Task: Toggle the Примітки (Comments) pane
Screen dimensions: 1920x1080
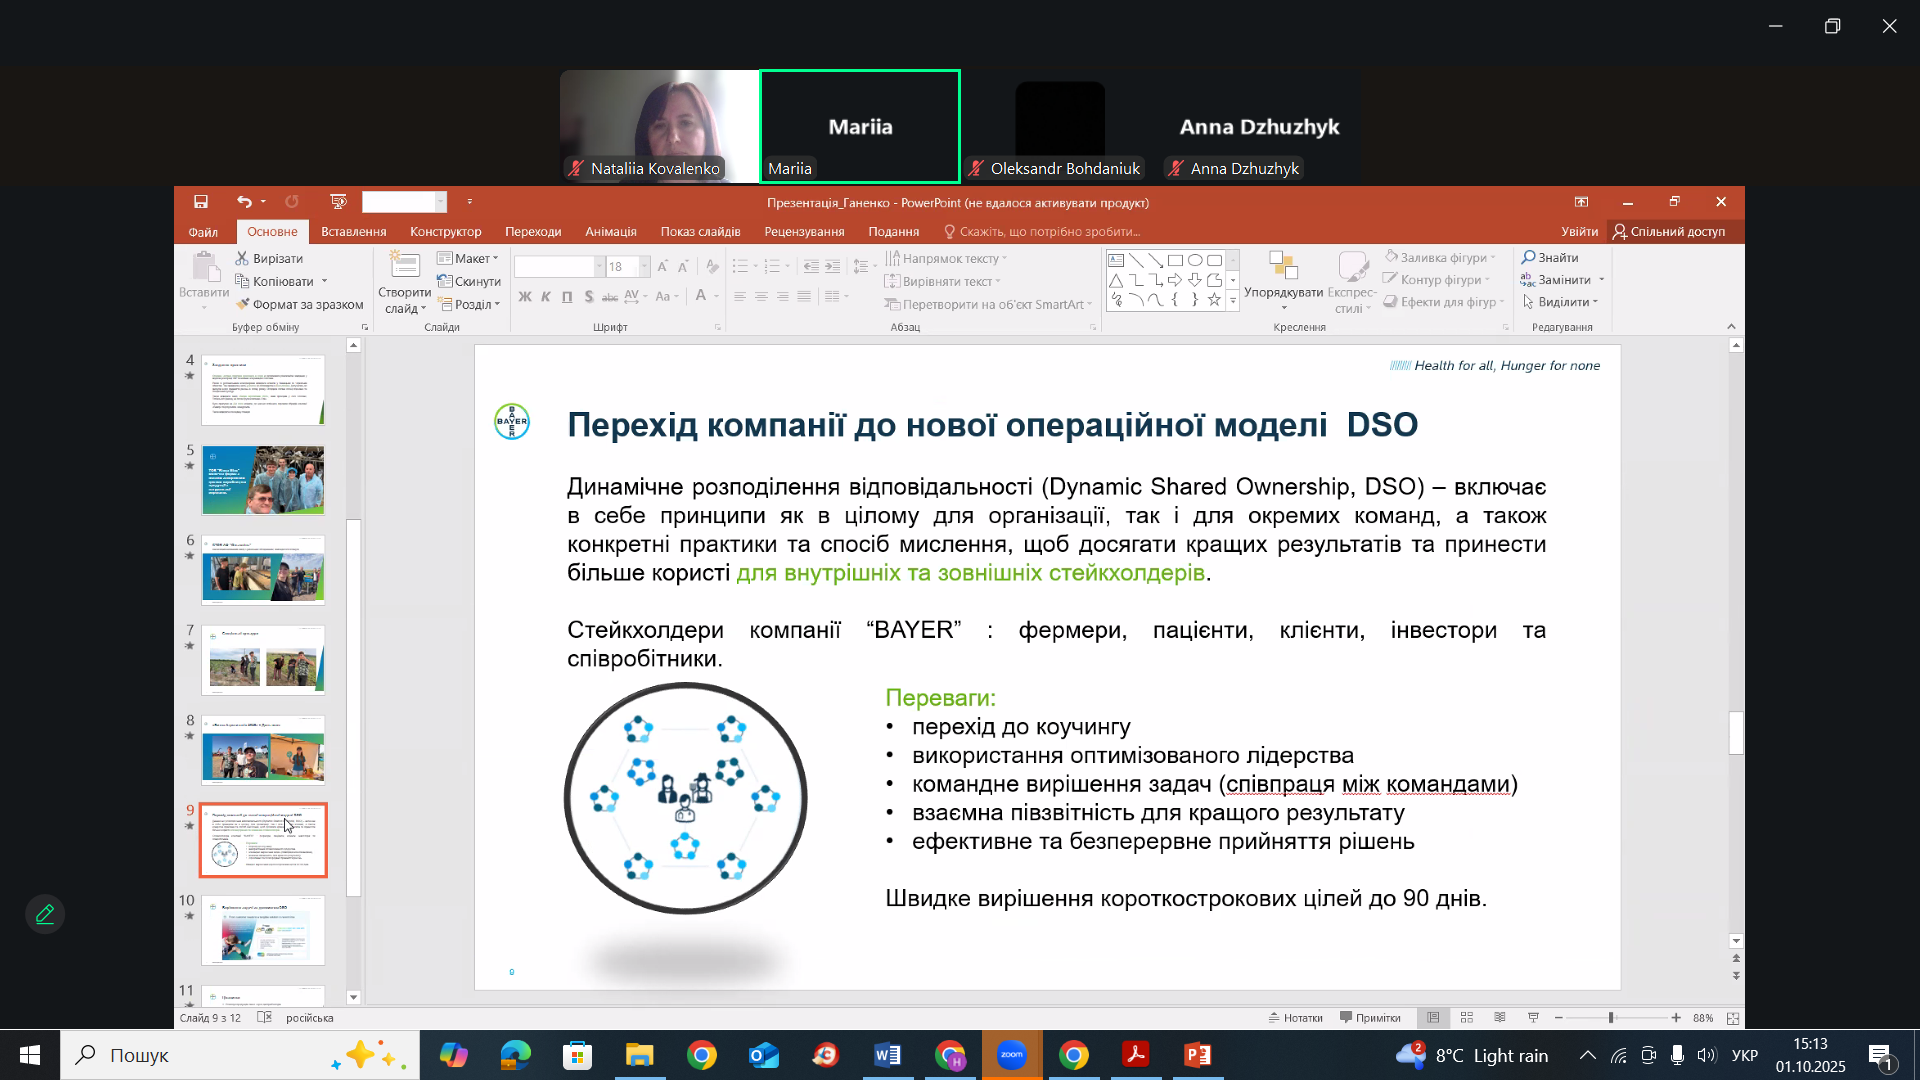Action: click(1370, 1018)
